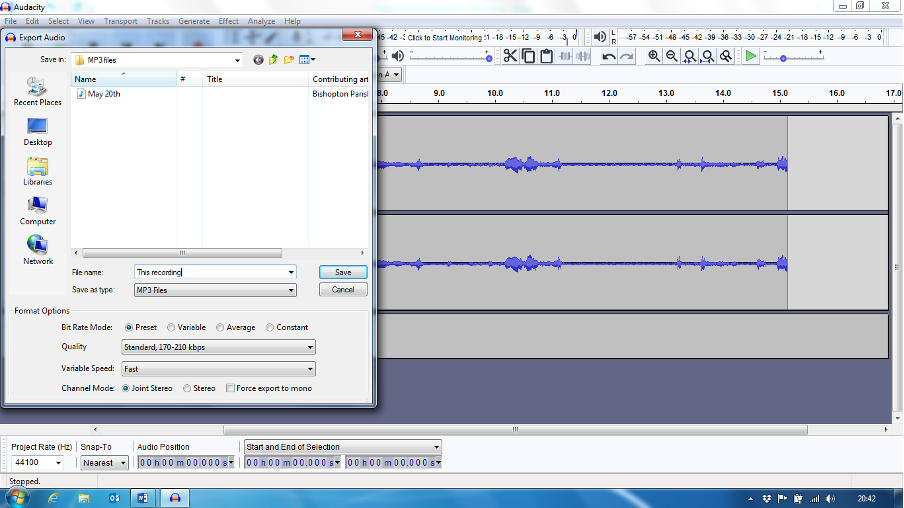Image resolution: width=904 pixels, height=508 pixels.
Task: Open the Save as type dropdown
Action: (291, 290)
